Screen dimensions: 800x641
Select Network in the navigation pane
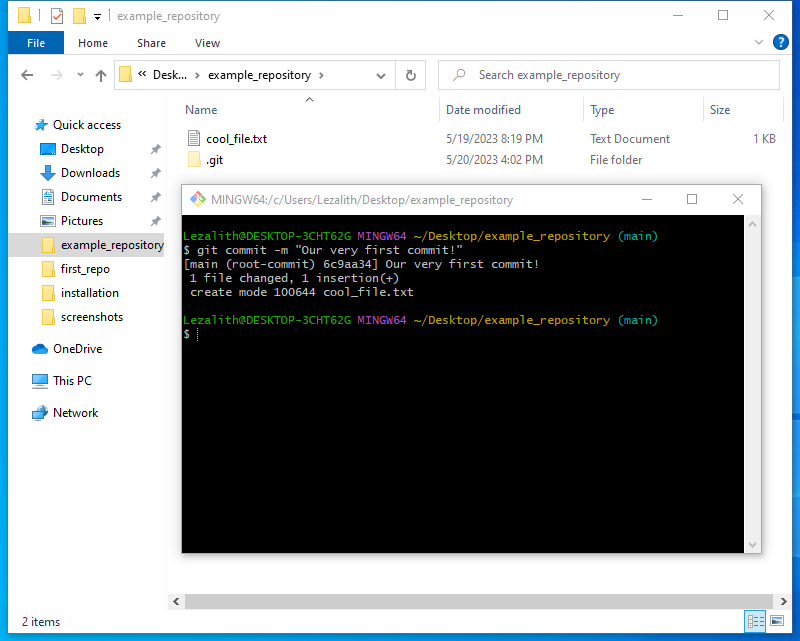(x=75, y=413)
